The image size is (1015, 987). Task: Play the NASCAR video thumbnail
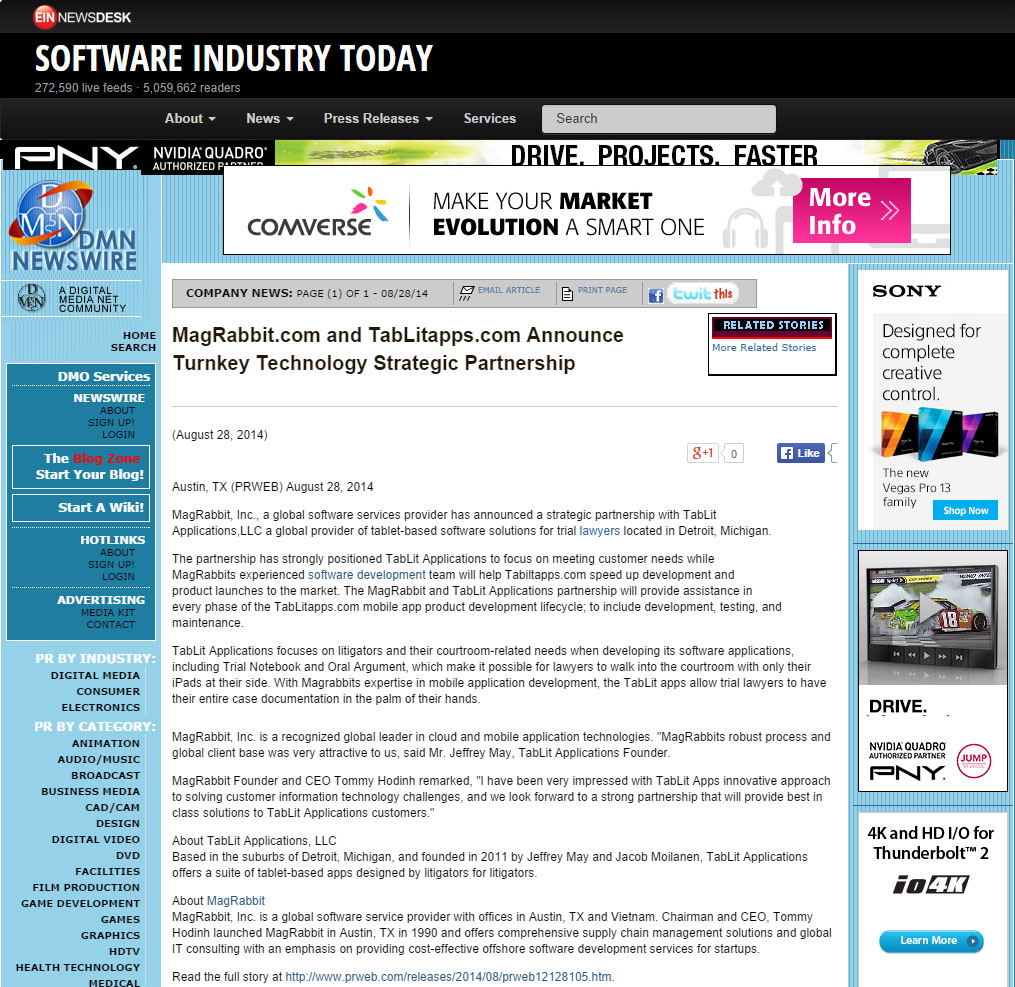pyautogui.click(x=930, y=610)
